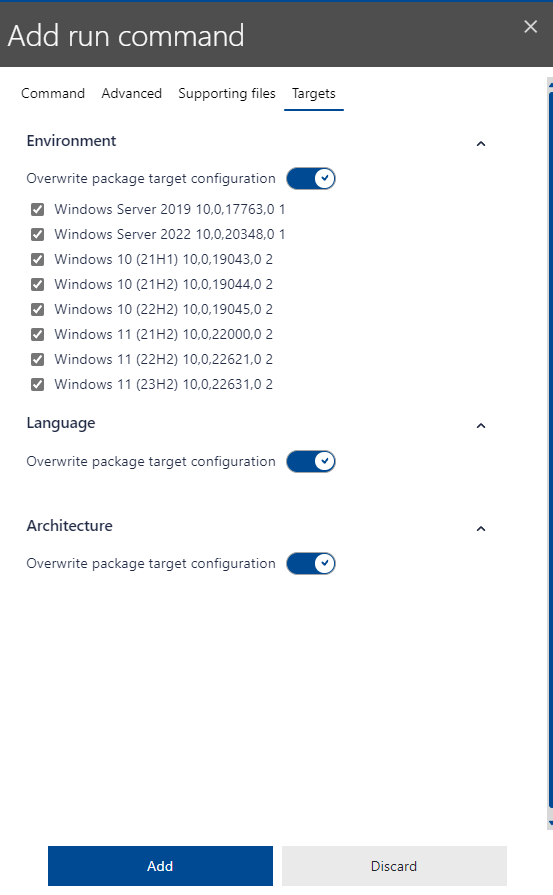Click the Windows 10 (21H1) 10,0,19043,0 label
The width and height of the screenshot is (553, 895).
coord(163,259)
